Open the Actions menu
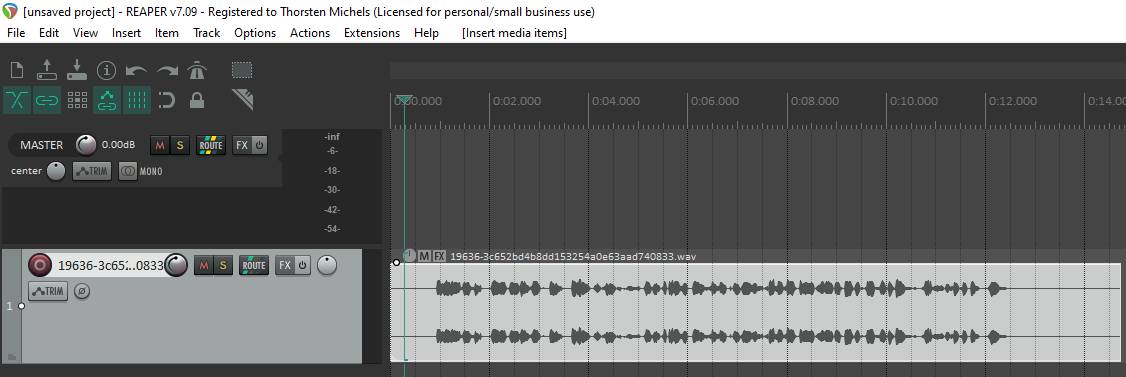Image resolution: width=1126 pixels, height=377 pixels. pyautogui.click(x=310, y=33)
